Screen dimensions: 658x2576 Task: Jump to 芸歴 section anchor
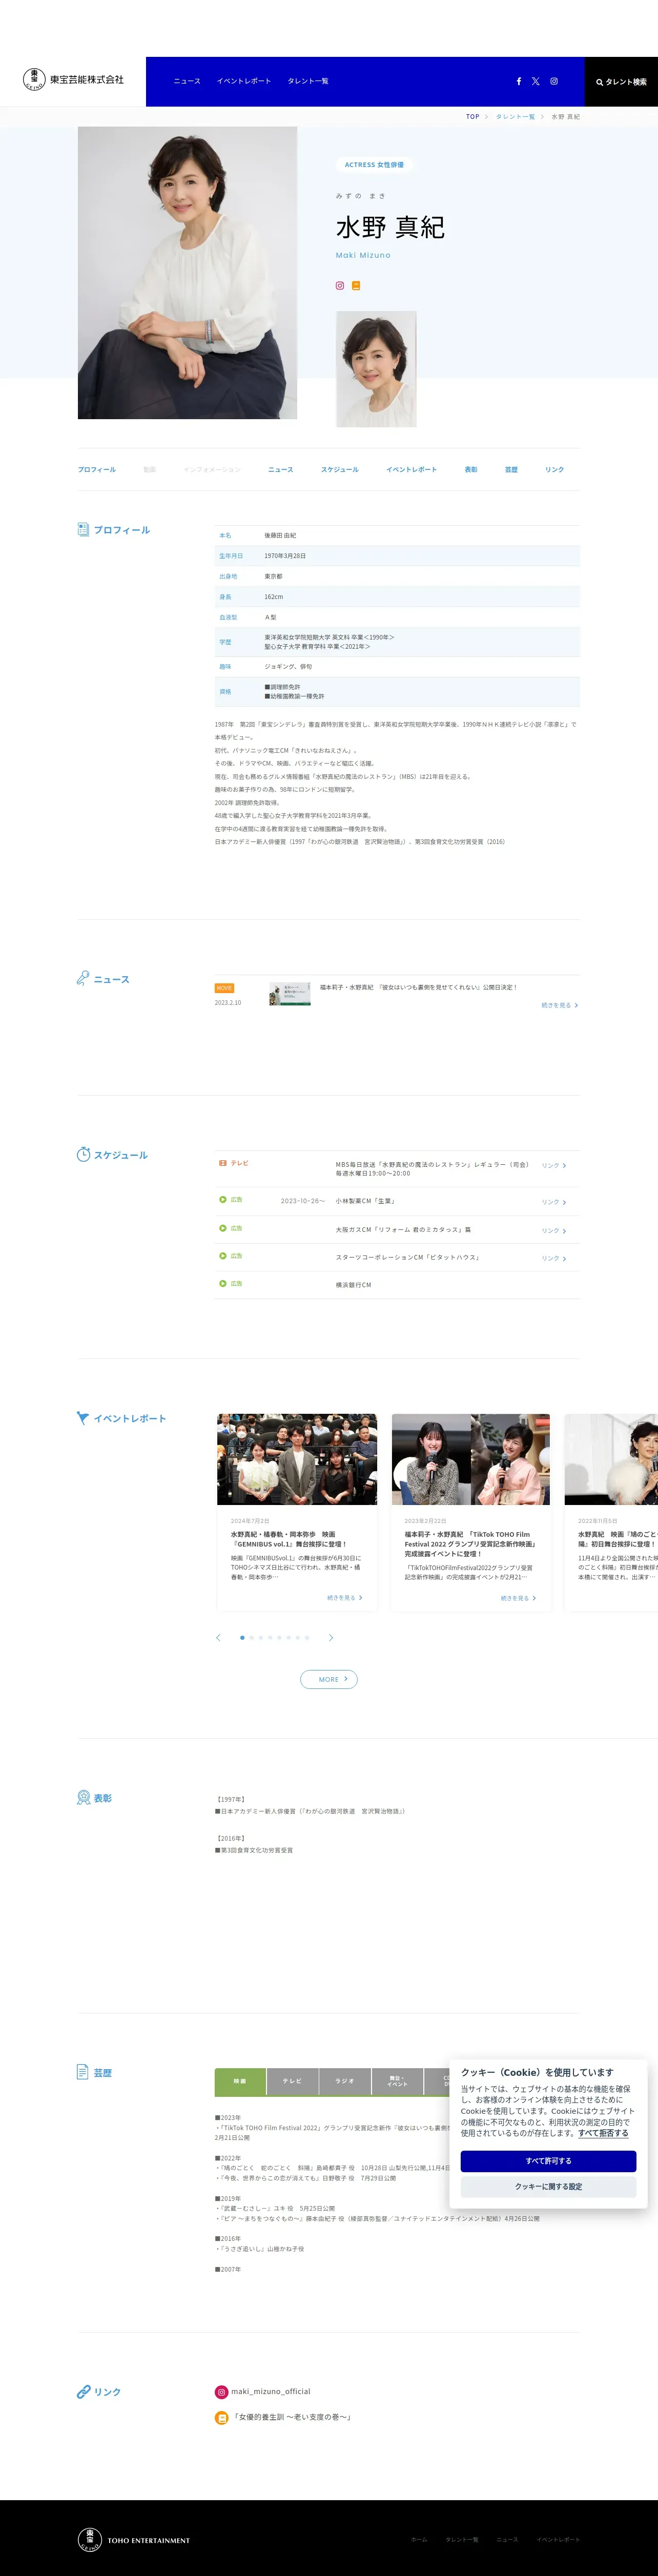pos(511,469)
